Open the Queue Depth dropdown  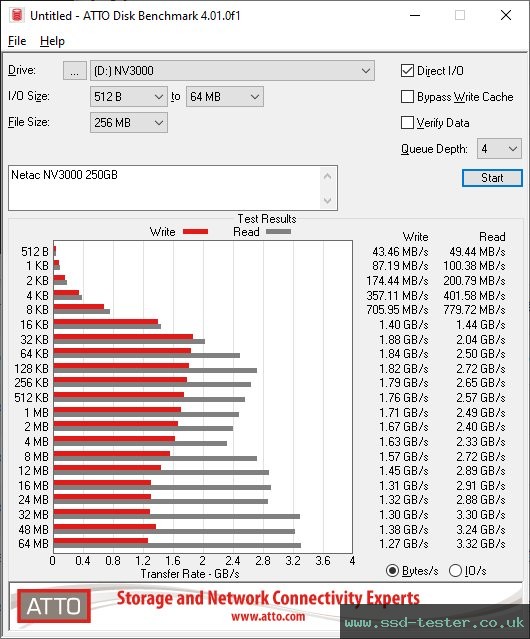point(499,149)
